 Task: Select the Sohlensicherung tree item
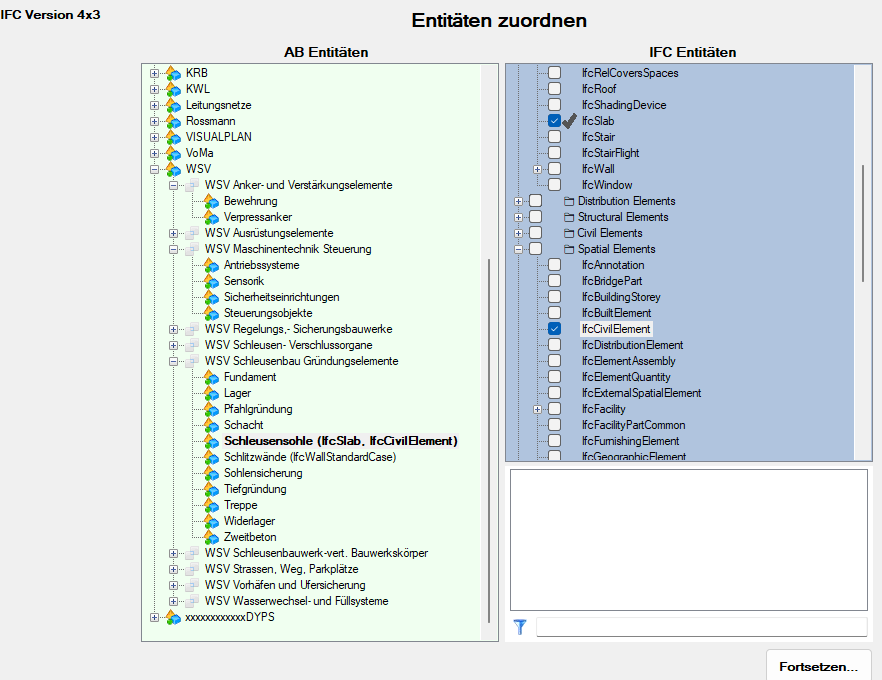pyautogui.click(x=263, y=473)
